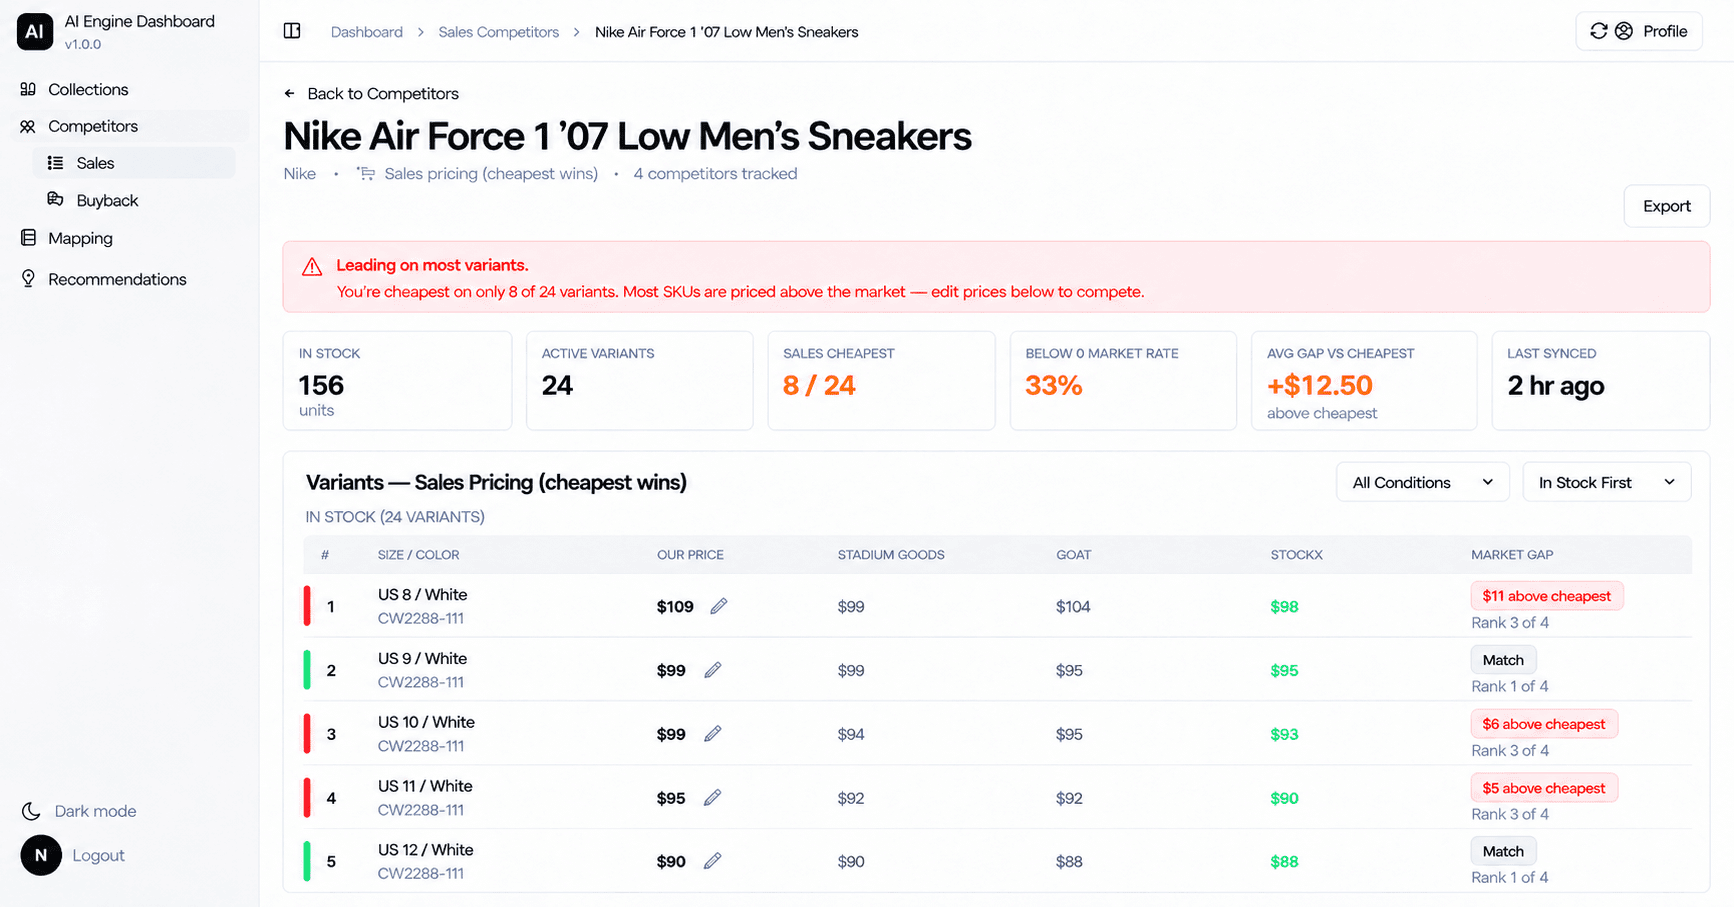The image size is (1734, 907).
Task: Click the Competitors sidebar icon
Action: coord(28,126)
